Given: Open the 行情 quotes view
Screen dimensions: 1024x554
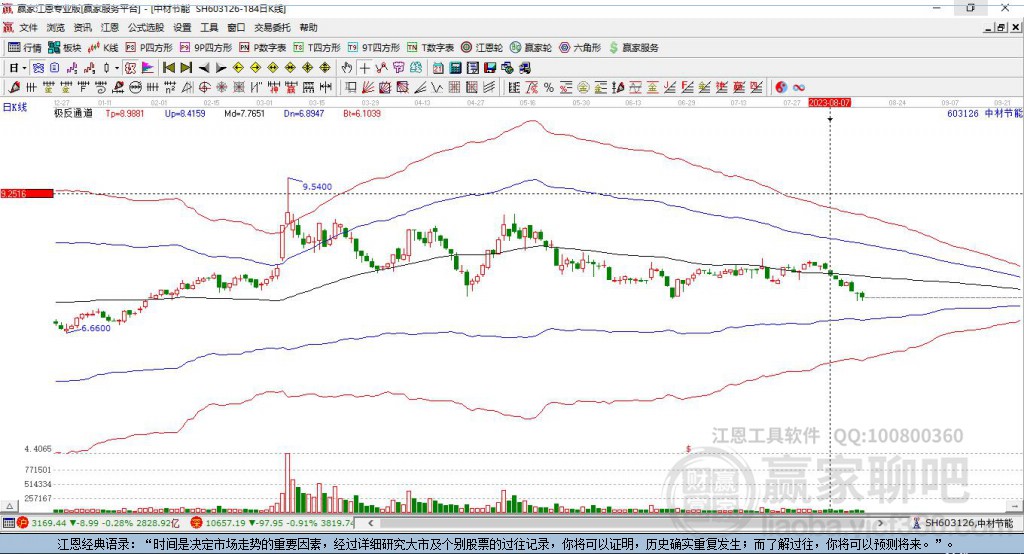Looking at the screenshot, I should pos(24,48).
